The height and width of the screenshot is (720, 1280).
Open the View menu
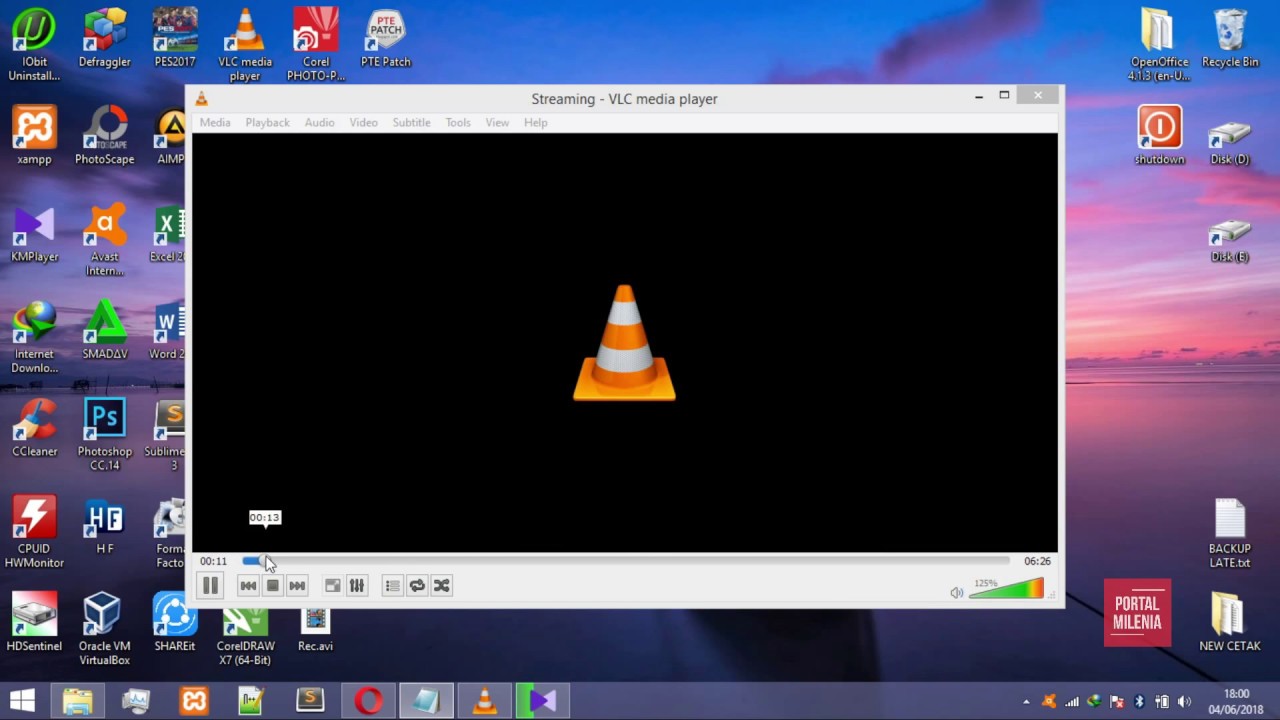pos(497,122)
